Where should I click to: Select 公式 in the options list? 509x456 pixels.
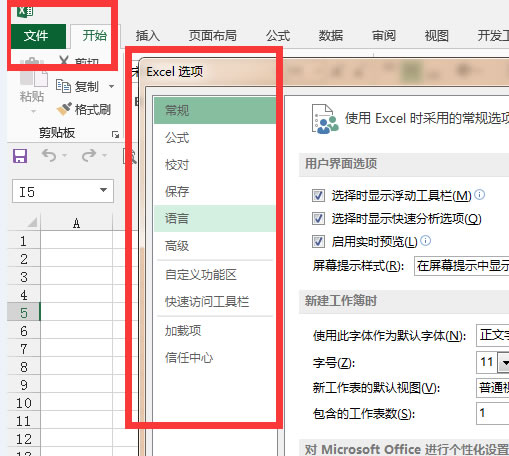point(215,137)
